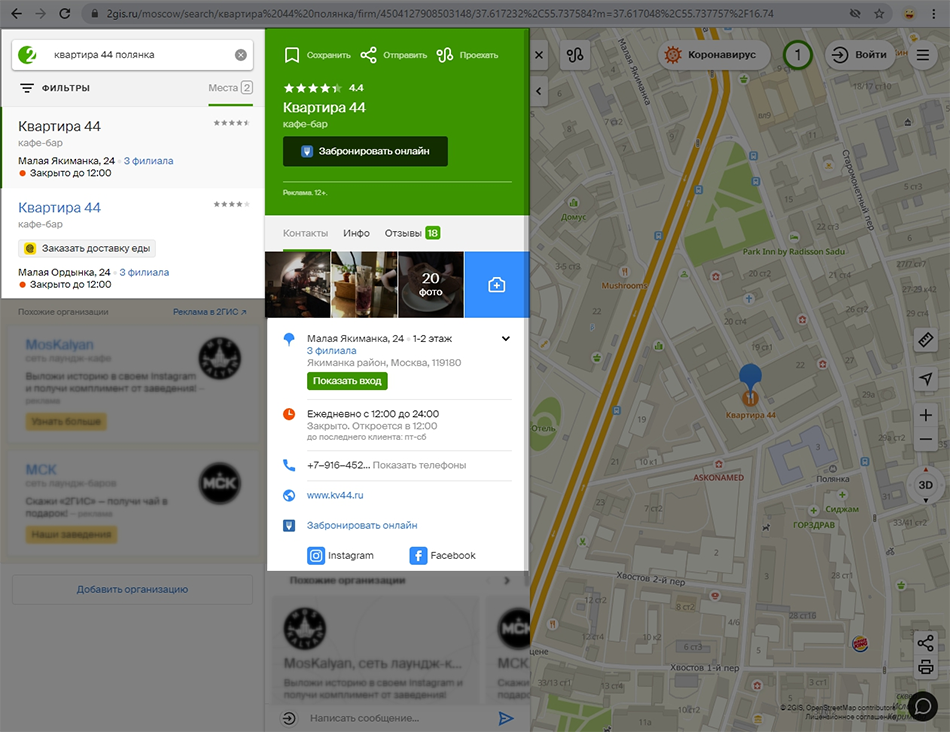The height and width of the screenshot is (732, 950).
Task: Reload the page with refresh icon
Action: [65, 13]
